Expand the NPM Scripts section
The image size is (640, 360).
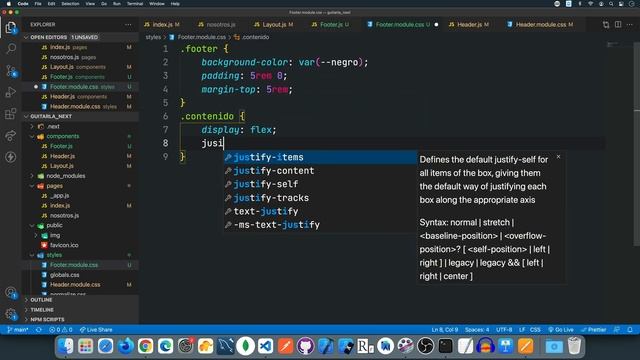click(81, 319)
